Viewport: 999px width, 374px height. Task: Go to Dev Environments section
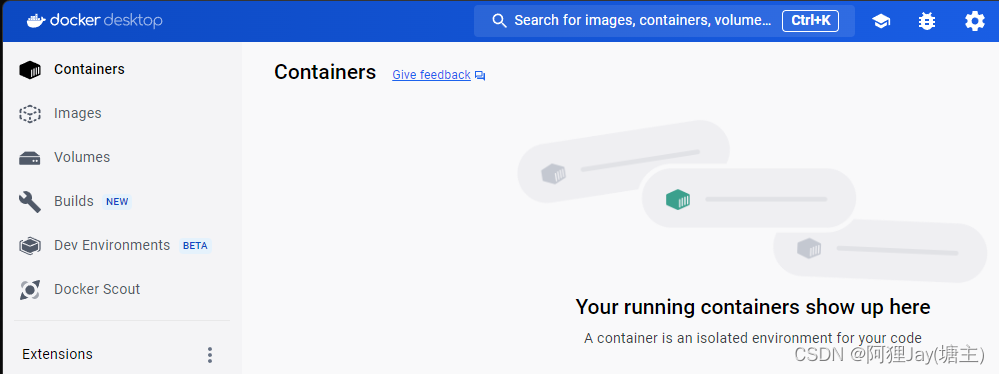(112, 245)
